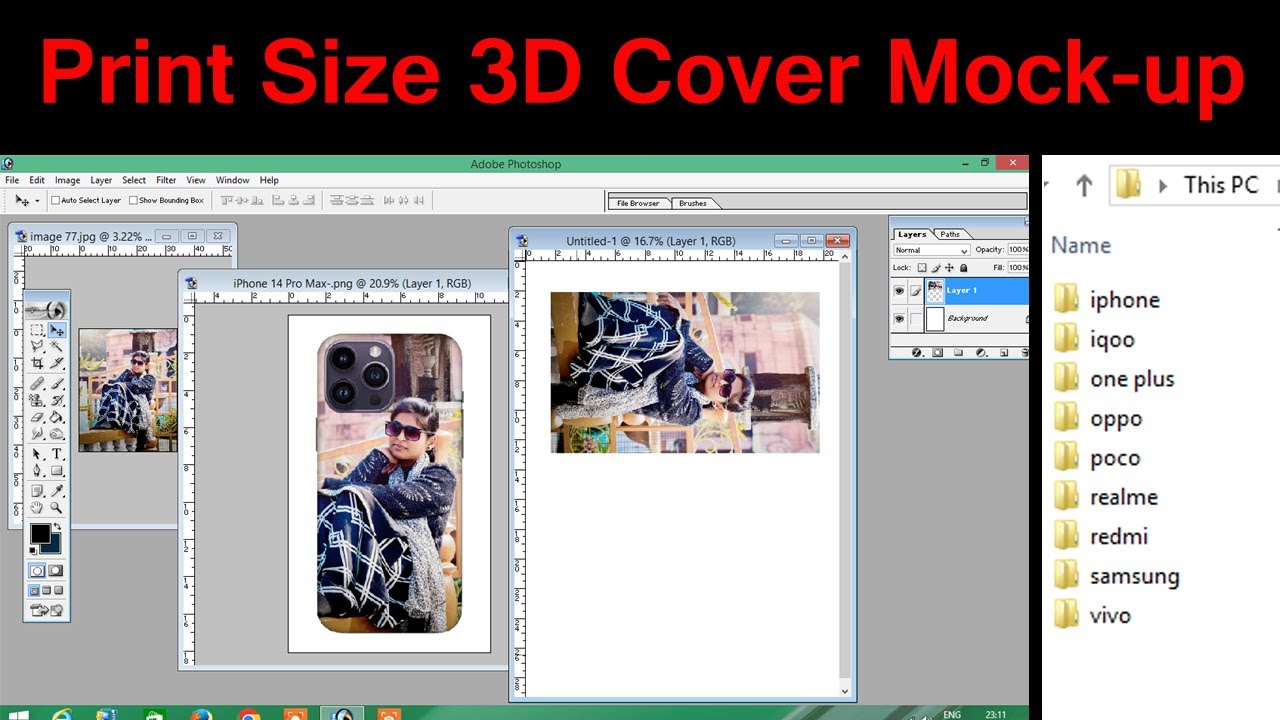
Task: Create a new layer set folder
Action: pyautogui.click(x=958, y=352)
